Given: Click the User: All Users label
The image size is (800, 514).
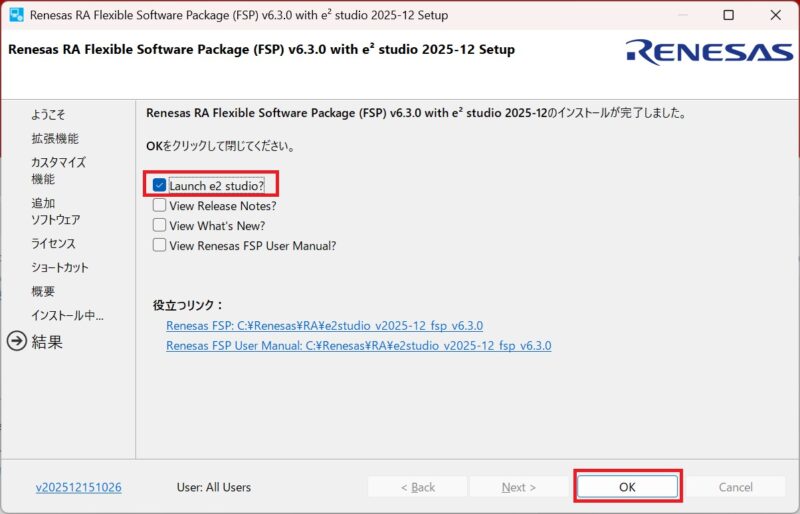Looking at the screenshot, I should tap(214, 487).
